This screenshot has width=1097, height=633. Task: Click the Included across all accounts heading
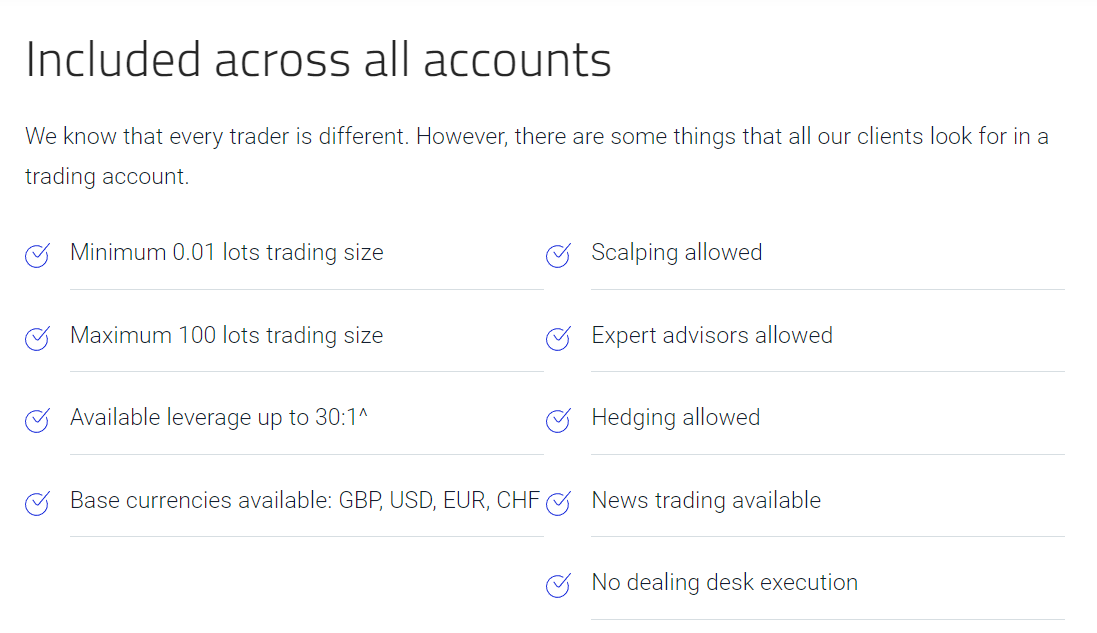coord(318,59)
